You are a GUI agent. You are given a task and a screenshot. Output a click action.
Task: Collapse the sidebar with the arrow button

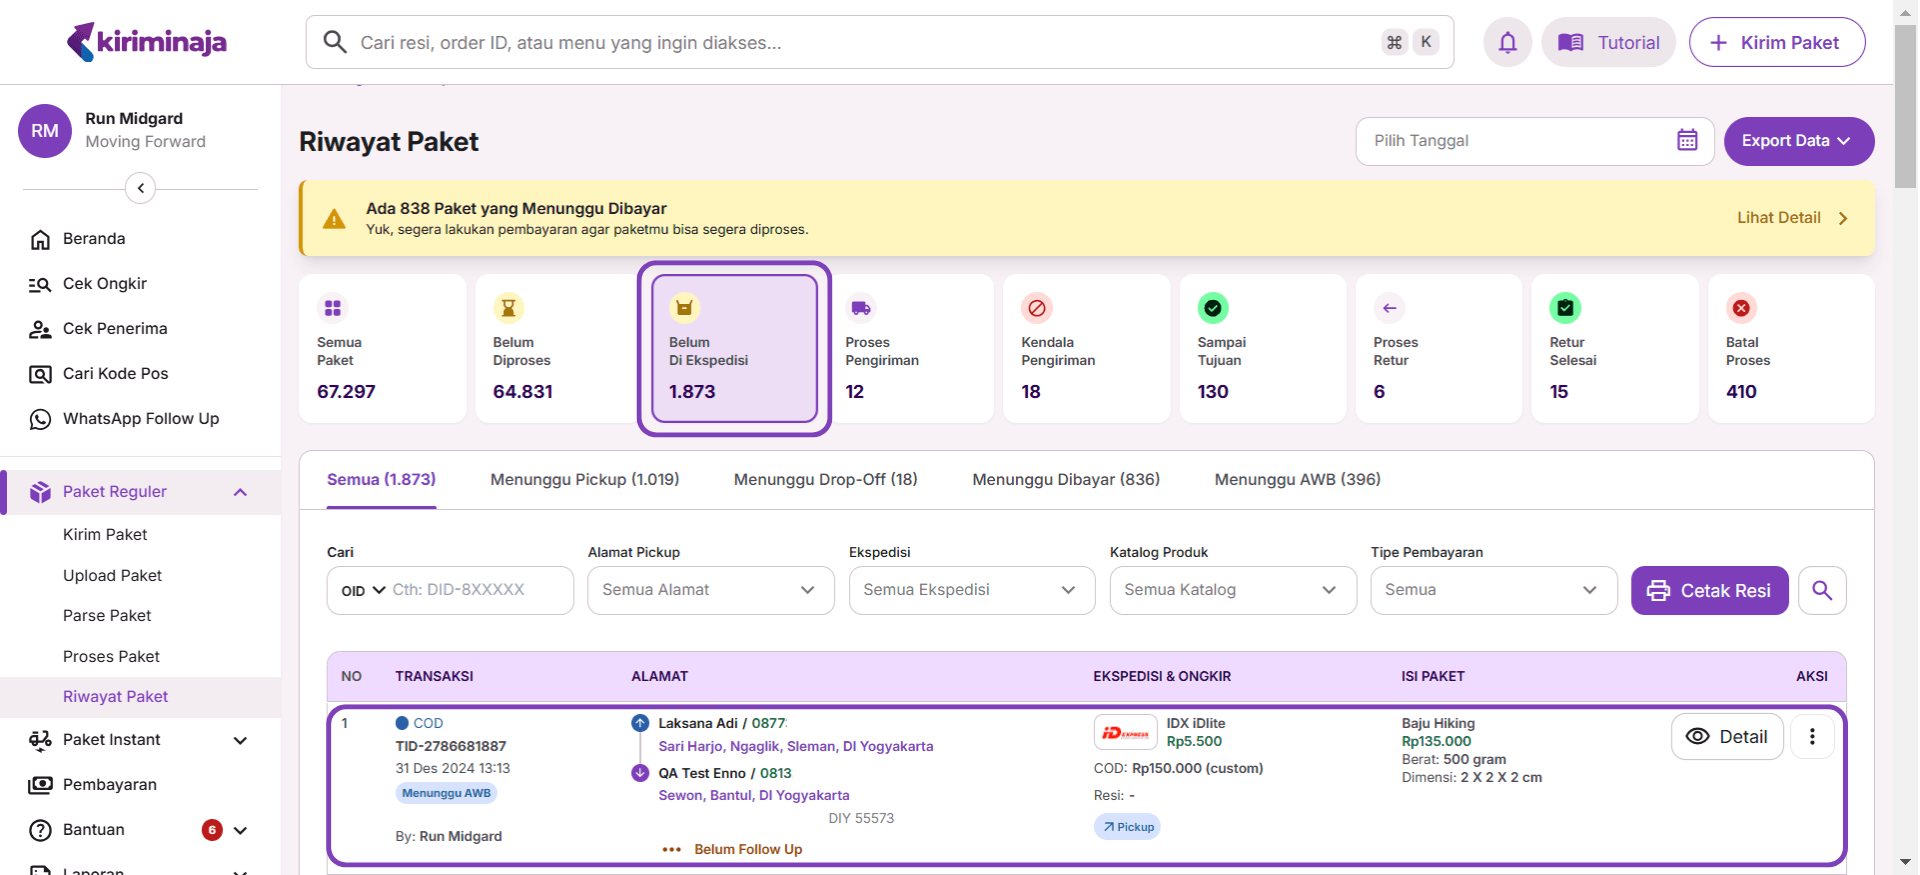(x=141, y=188)
